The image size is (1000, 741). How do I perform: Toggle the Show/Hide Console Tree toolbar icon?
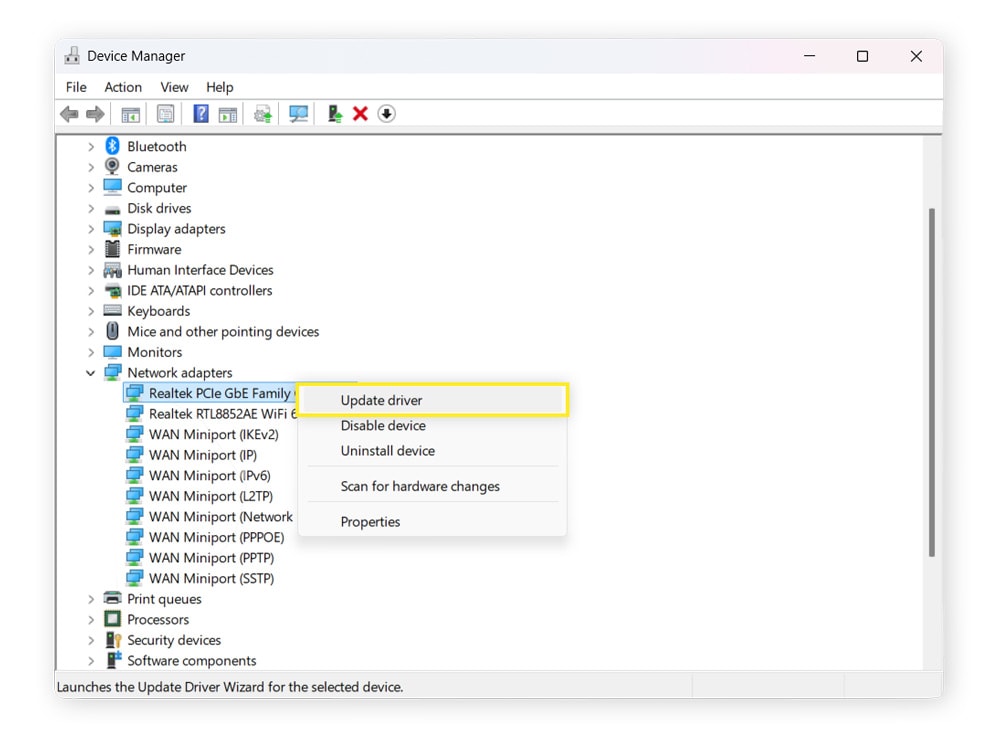tap(131, 113)
